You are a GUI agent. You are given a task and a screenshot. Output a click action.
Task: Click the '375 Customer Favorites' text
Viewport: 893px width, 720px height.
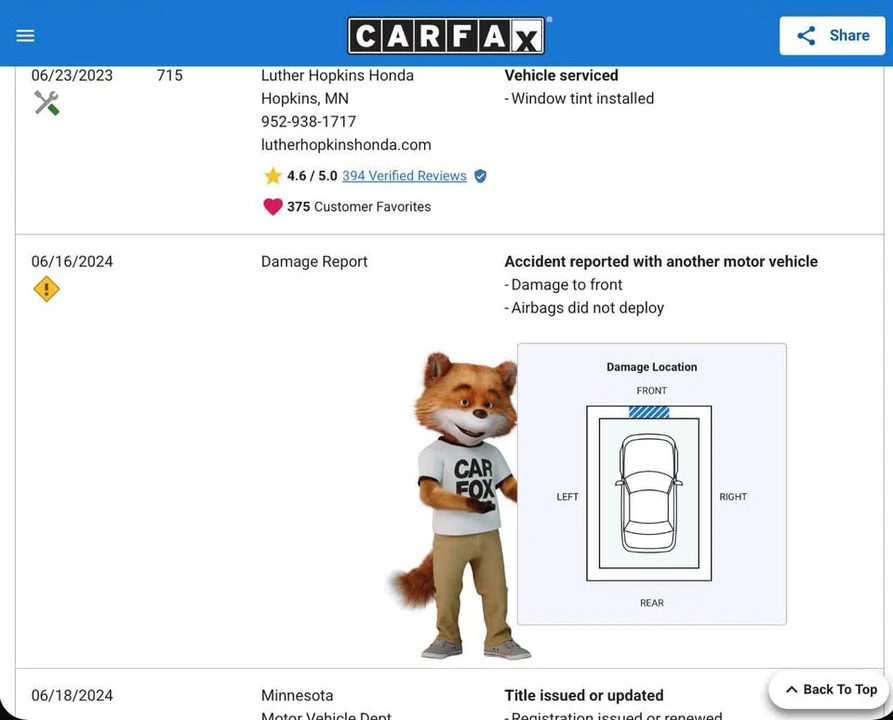coord(359,207)
